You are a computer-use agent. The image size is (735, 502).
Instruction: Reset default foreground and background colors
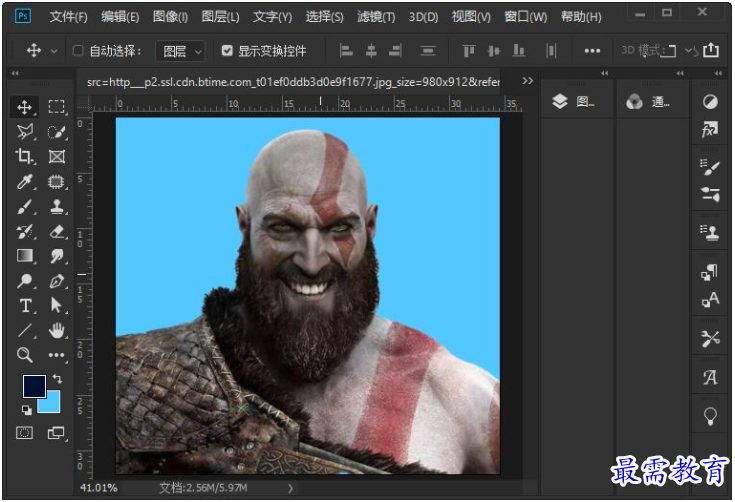pyautogui.click(x=27, y=411)
